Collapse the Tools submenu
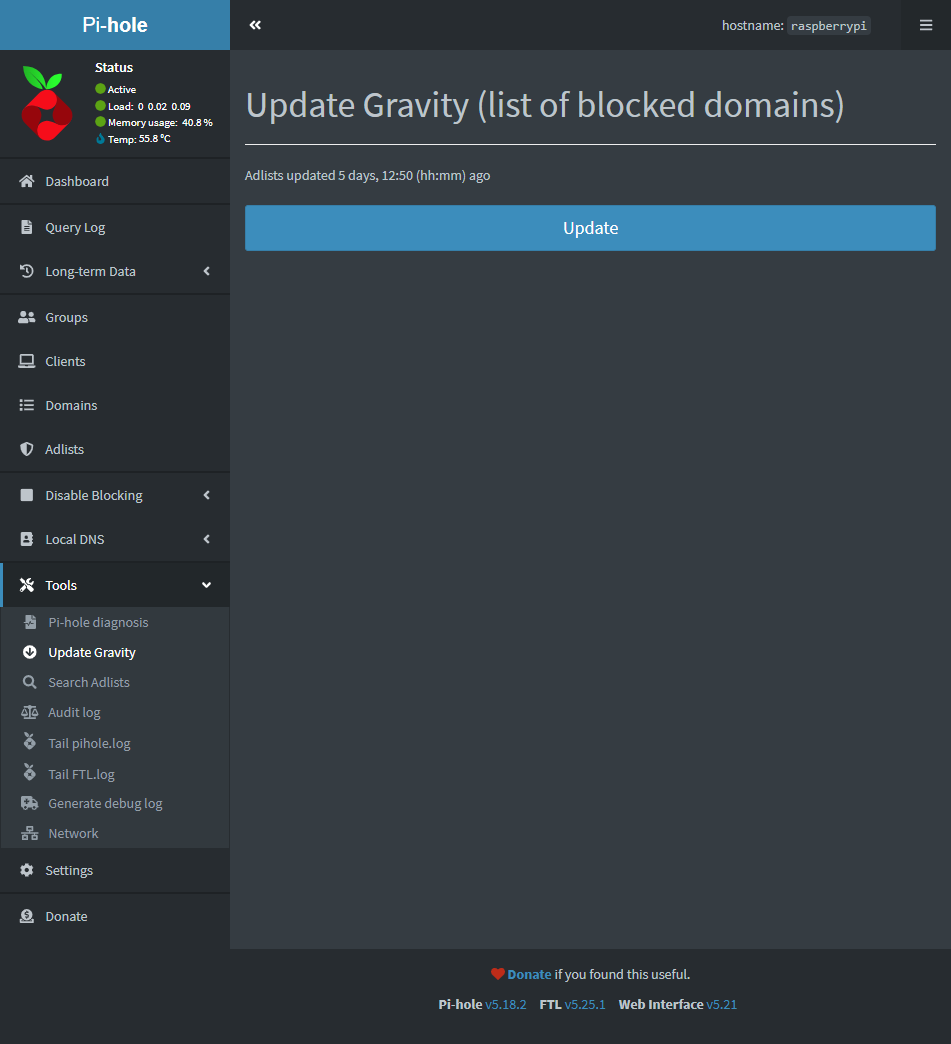 coord(207,585)
